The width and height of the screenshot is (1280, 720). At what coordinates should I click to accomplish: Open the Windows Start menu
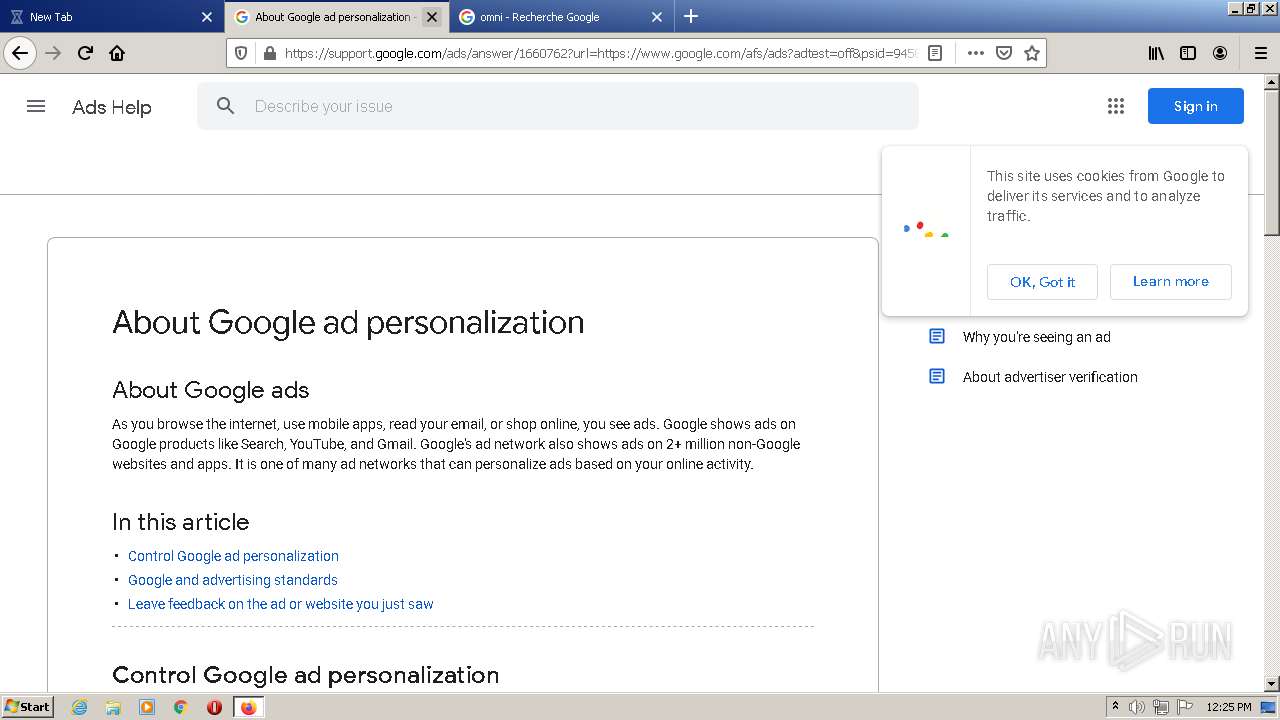click(27, 707)
